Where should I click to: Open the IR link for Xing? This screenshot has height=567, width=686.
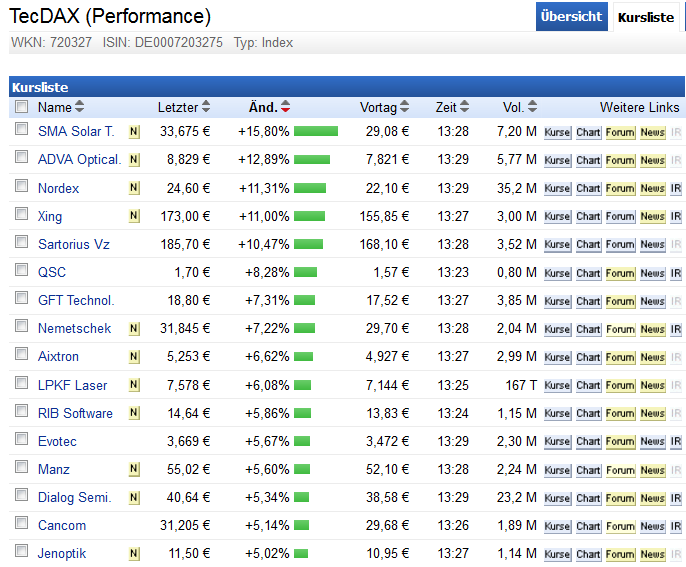click(676, 217)
